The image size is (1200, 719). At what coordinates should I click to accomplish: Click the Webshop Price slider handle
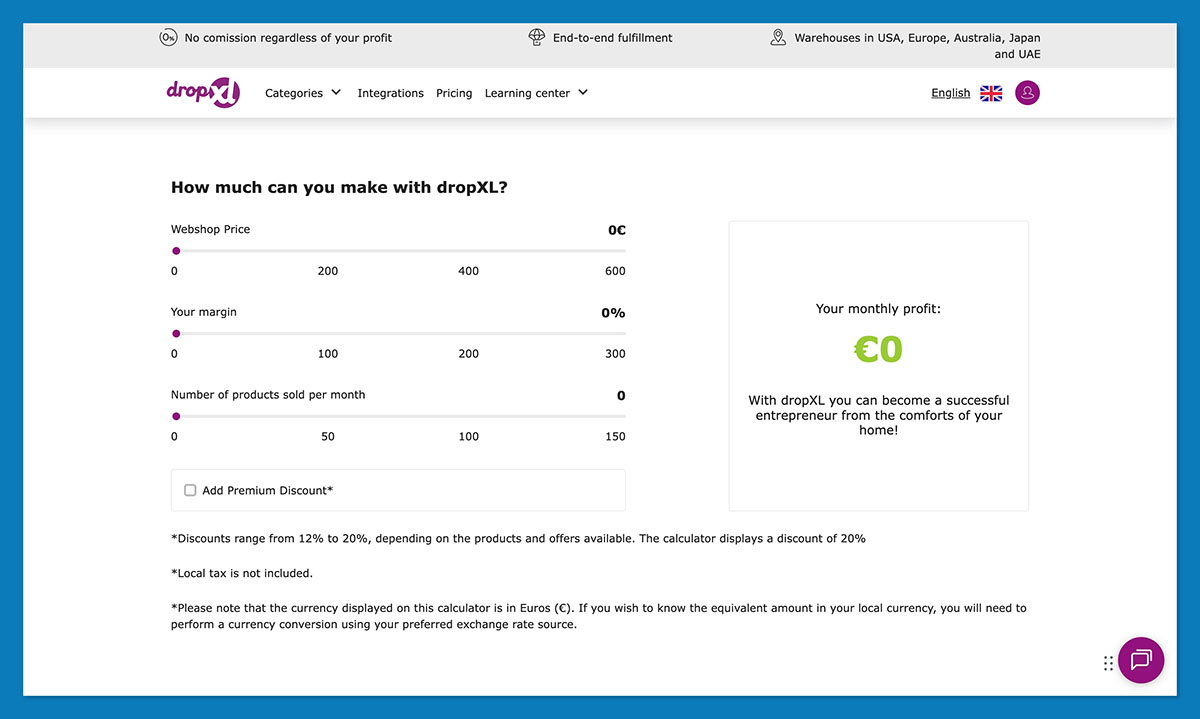176,251
